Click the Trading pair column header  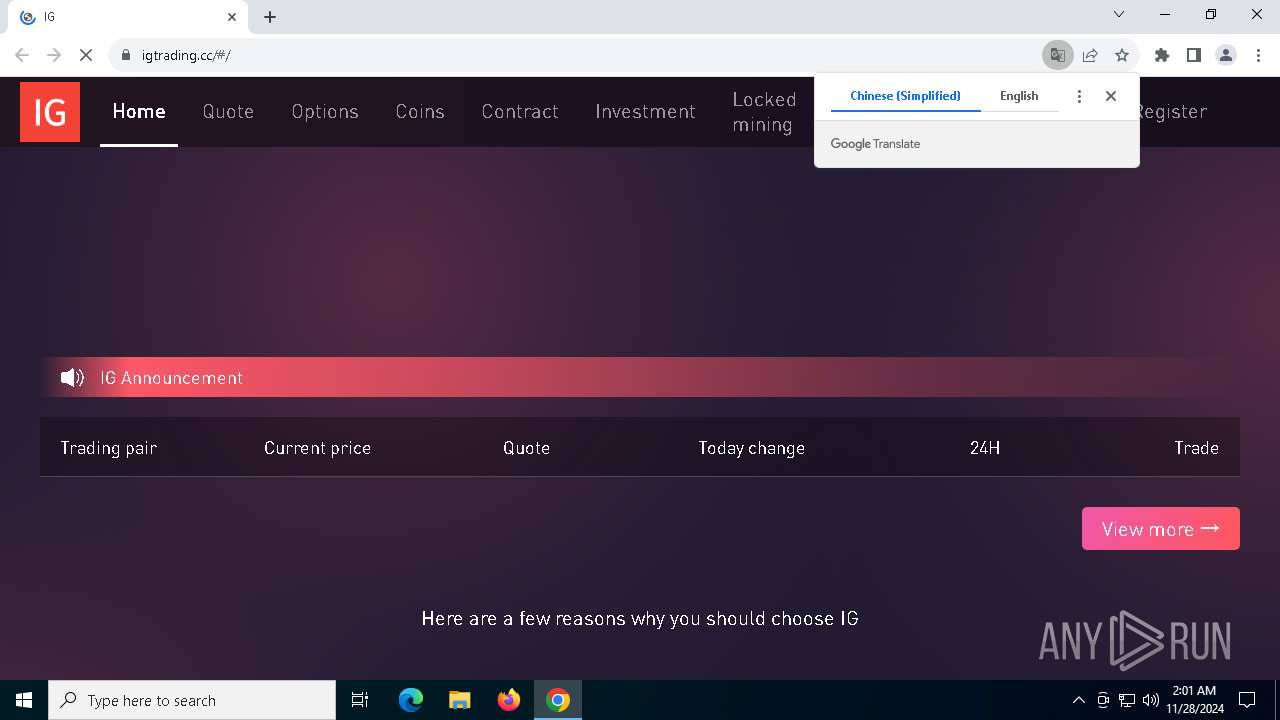108,448
